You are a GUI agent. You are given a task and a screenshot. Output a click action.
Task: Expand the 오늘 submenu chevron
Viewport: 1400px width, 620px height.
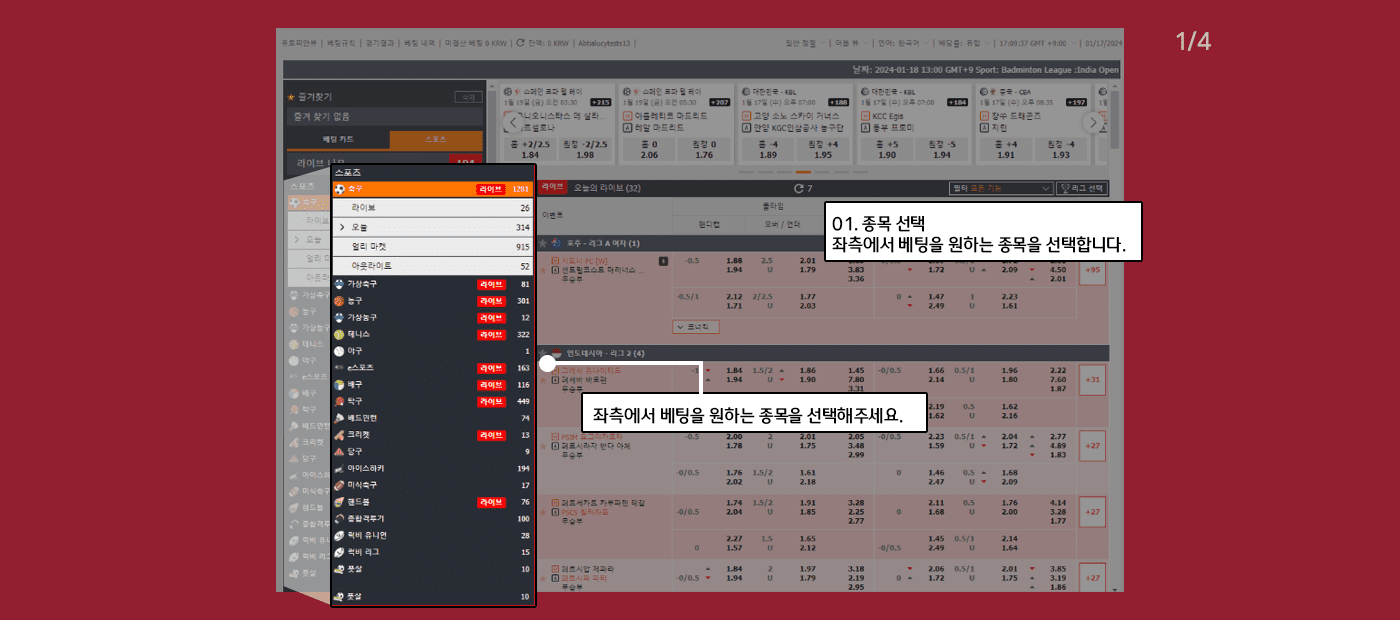pos(342,228)
